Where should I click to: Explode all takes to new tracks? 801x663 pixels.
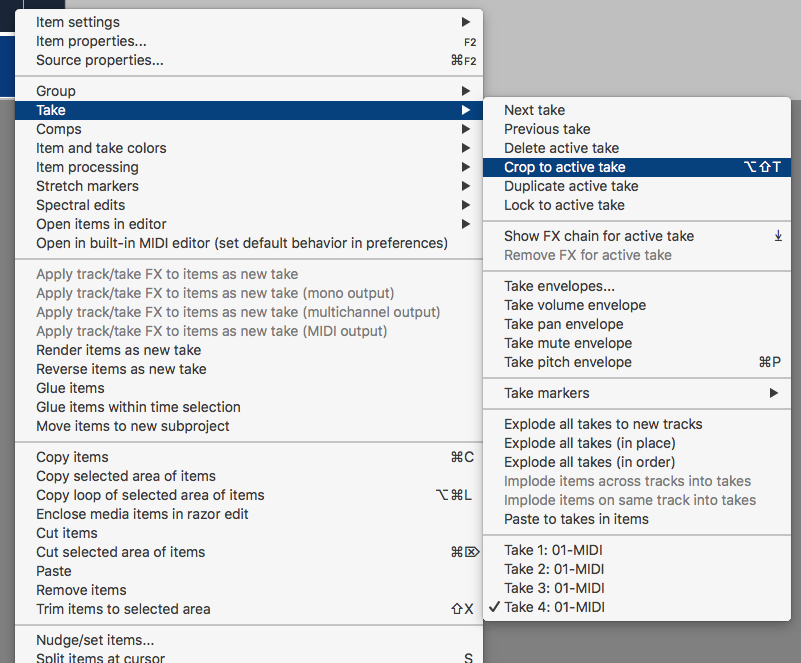coord(603,424)
